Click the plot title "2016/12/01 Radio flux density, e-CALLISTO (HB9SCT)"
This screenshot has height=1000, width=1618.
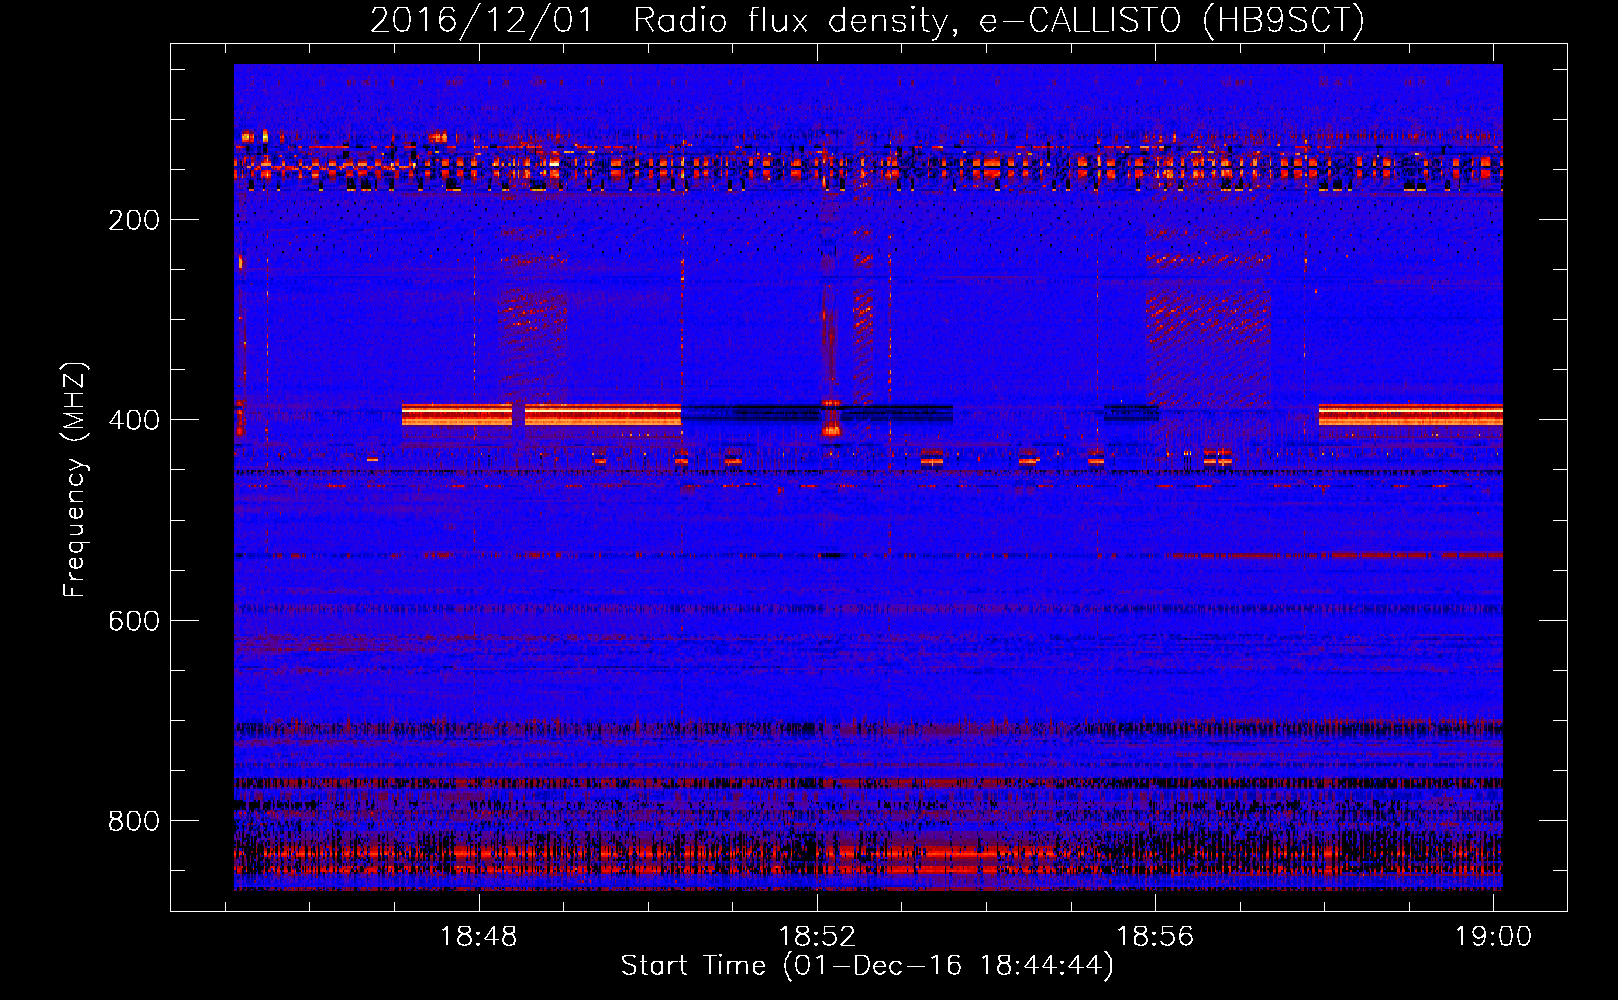tap(867, 20)
